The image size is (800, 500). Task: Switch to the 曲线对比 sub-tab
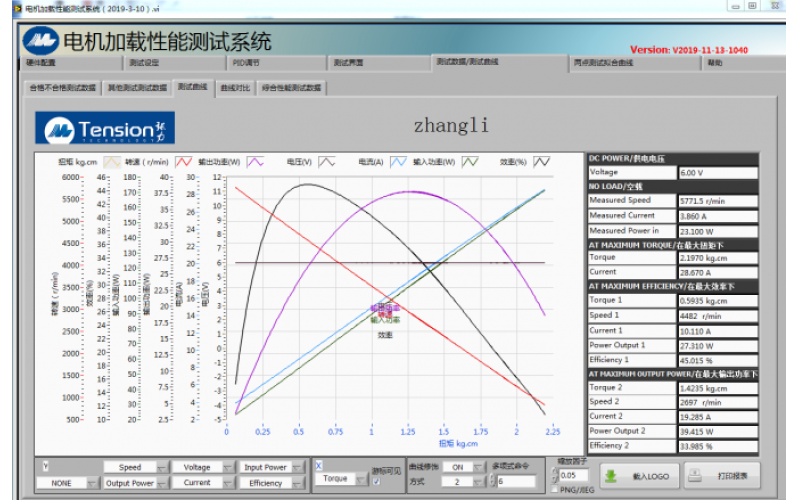click(x=235, y=88)
